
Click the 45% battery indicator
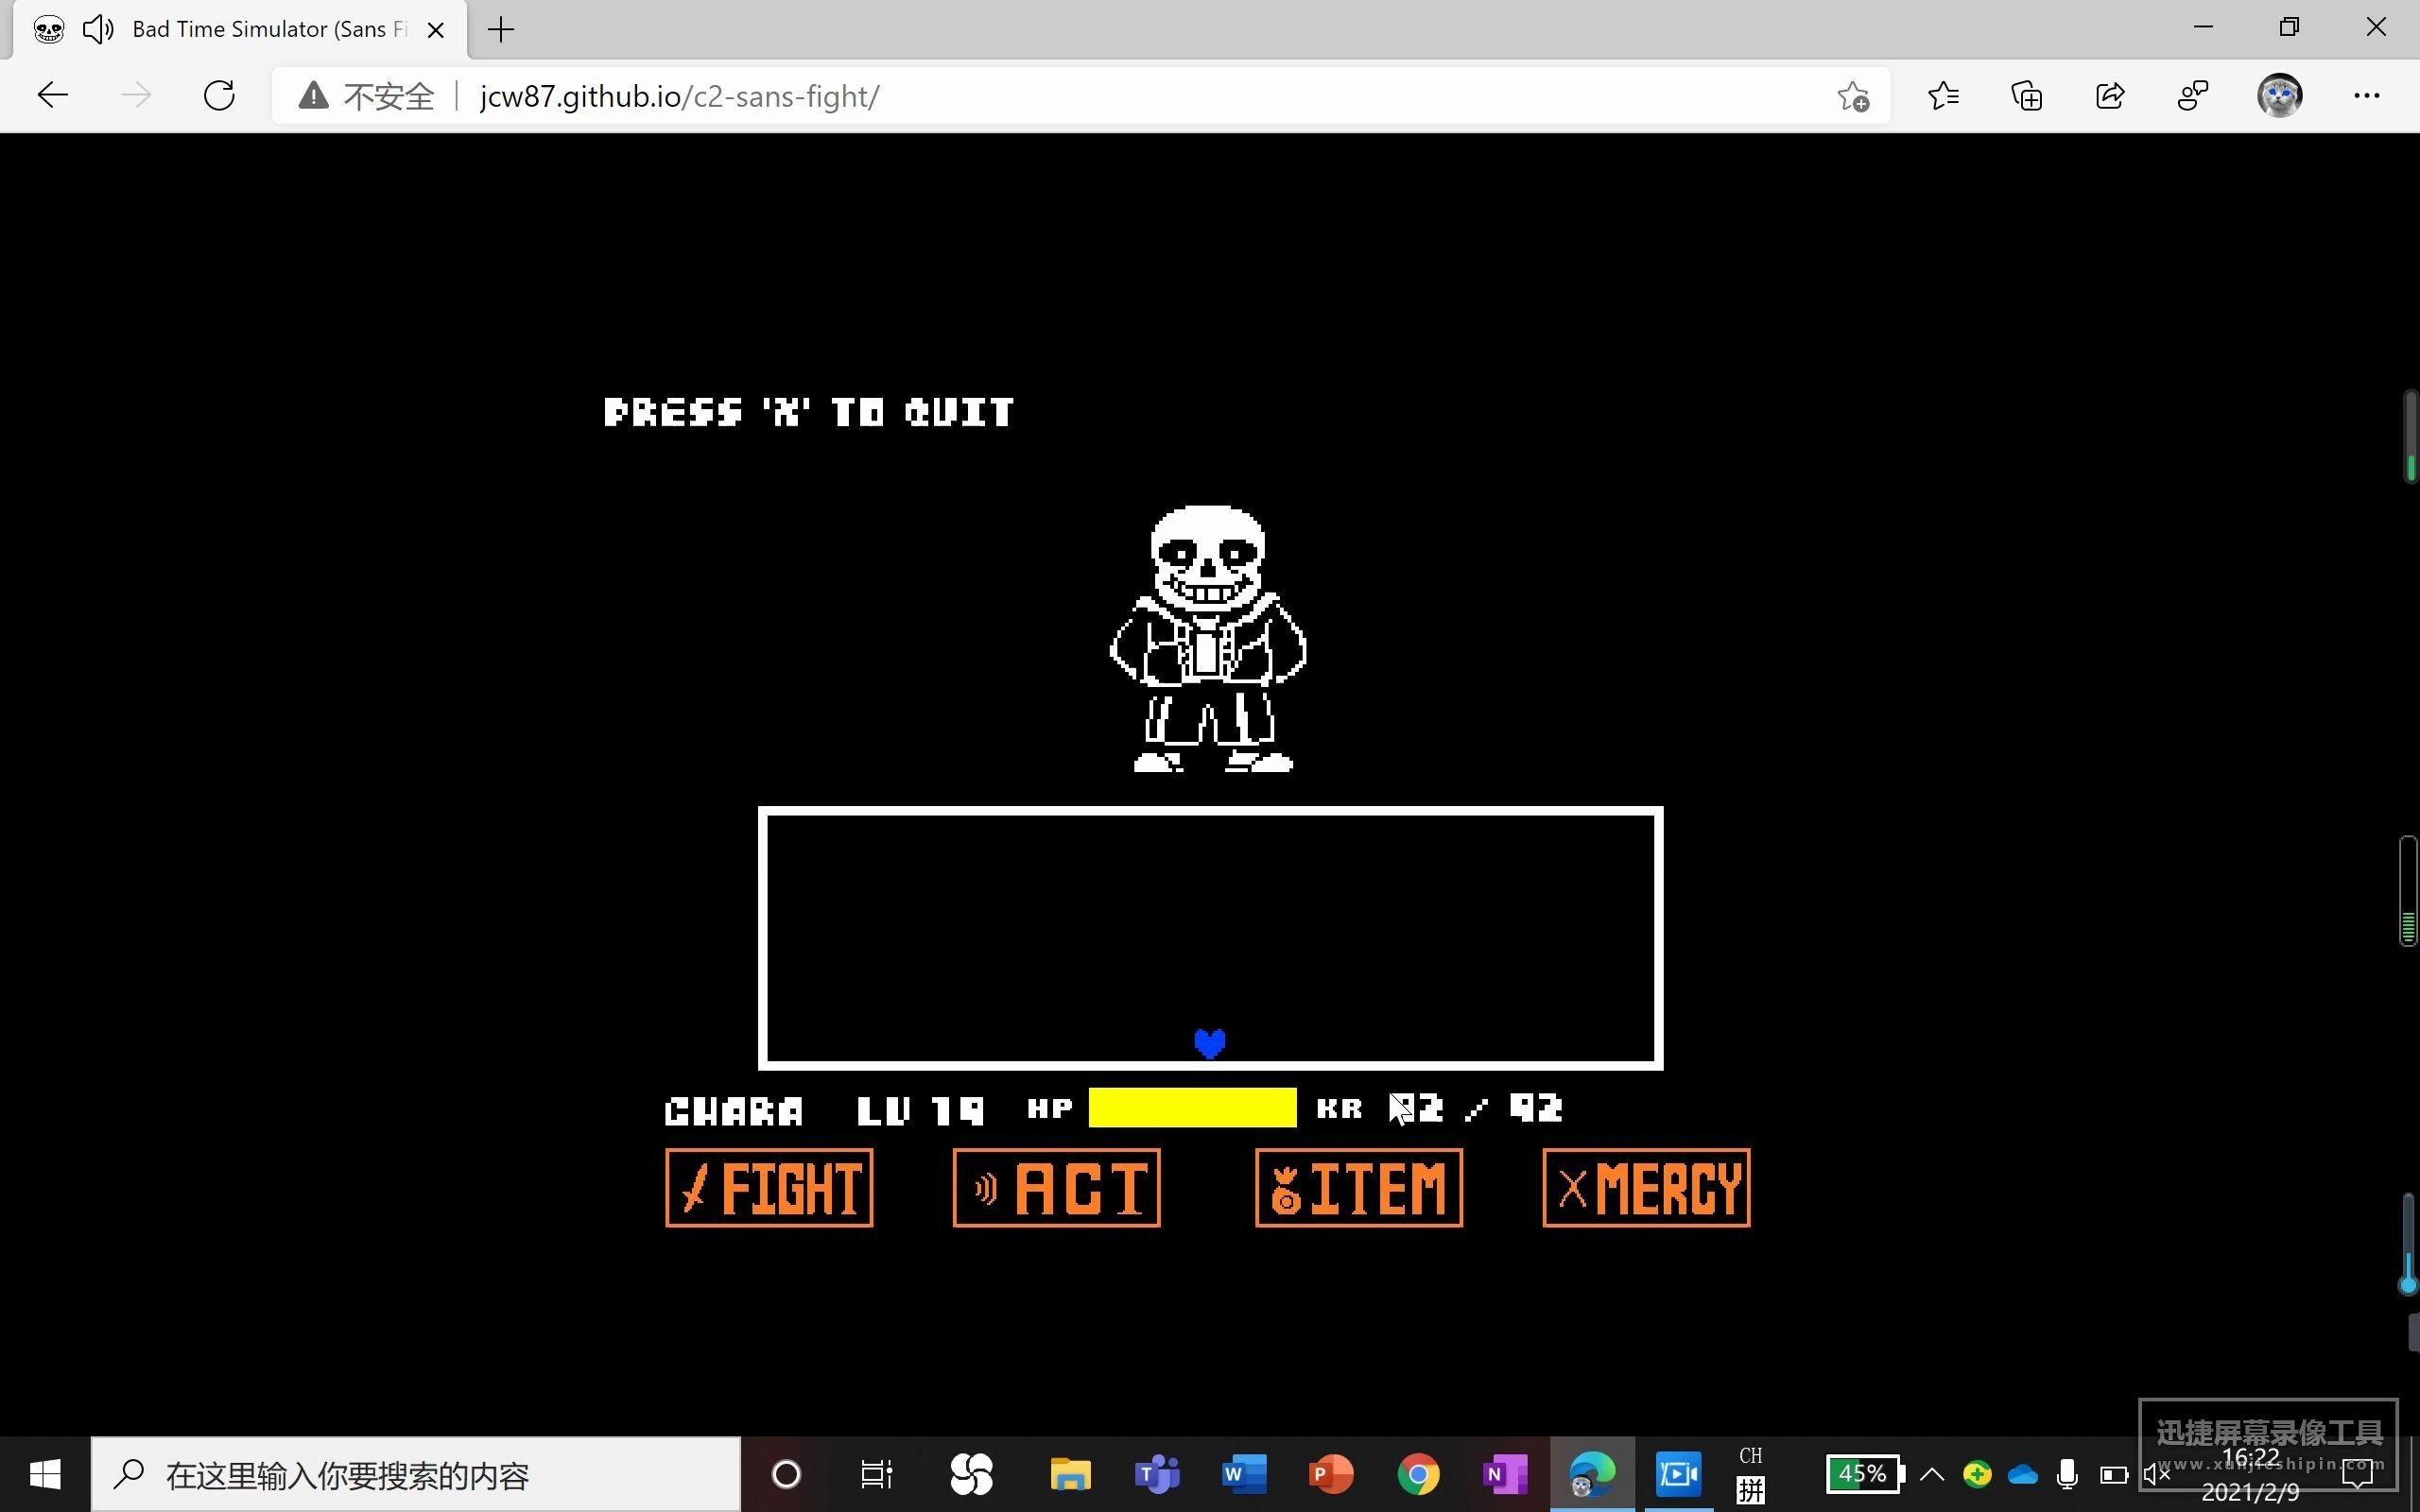coord(1865,1473)
